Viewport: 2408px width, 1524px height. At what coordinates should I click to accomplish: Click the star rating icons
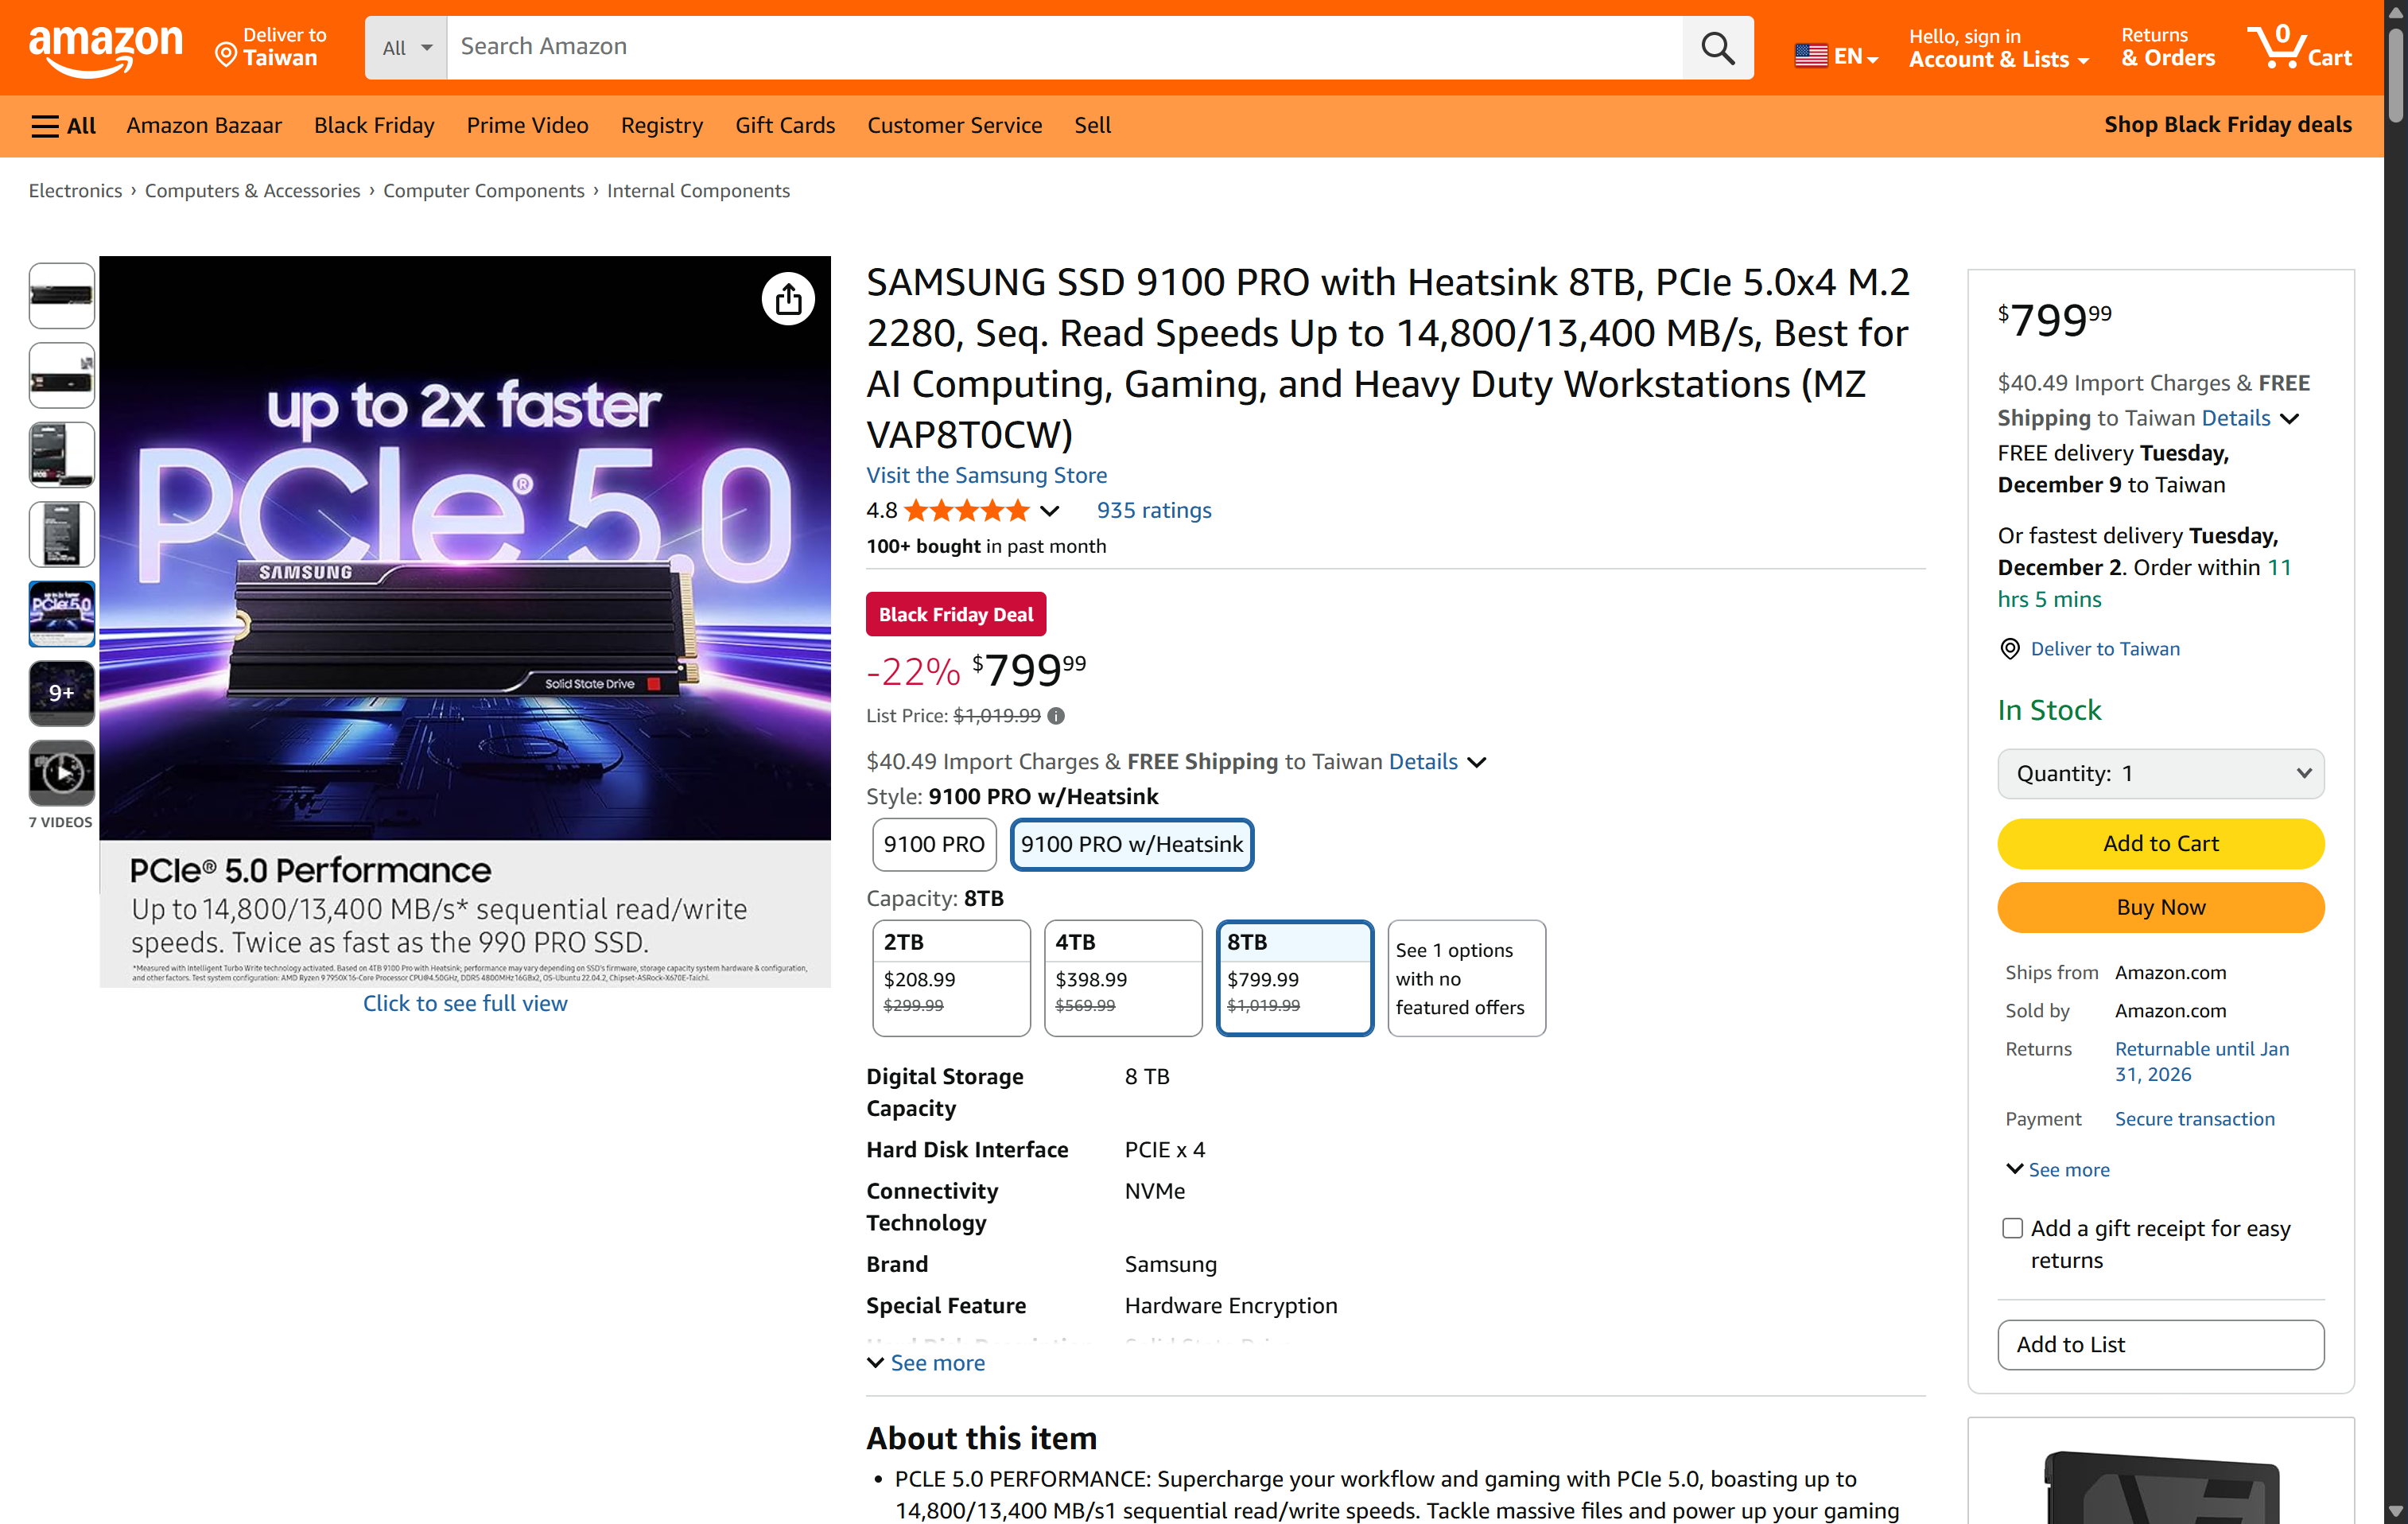pos(966,511)
